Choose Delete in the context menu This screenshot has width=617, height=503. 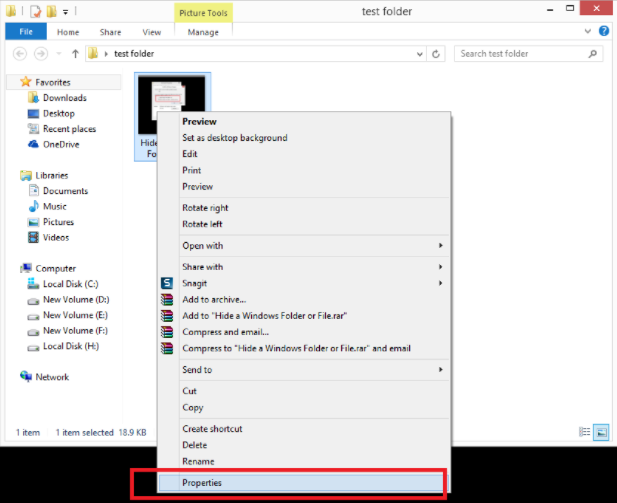pyautogui.click(x=195, y=445)
